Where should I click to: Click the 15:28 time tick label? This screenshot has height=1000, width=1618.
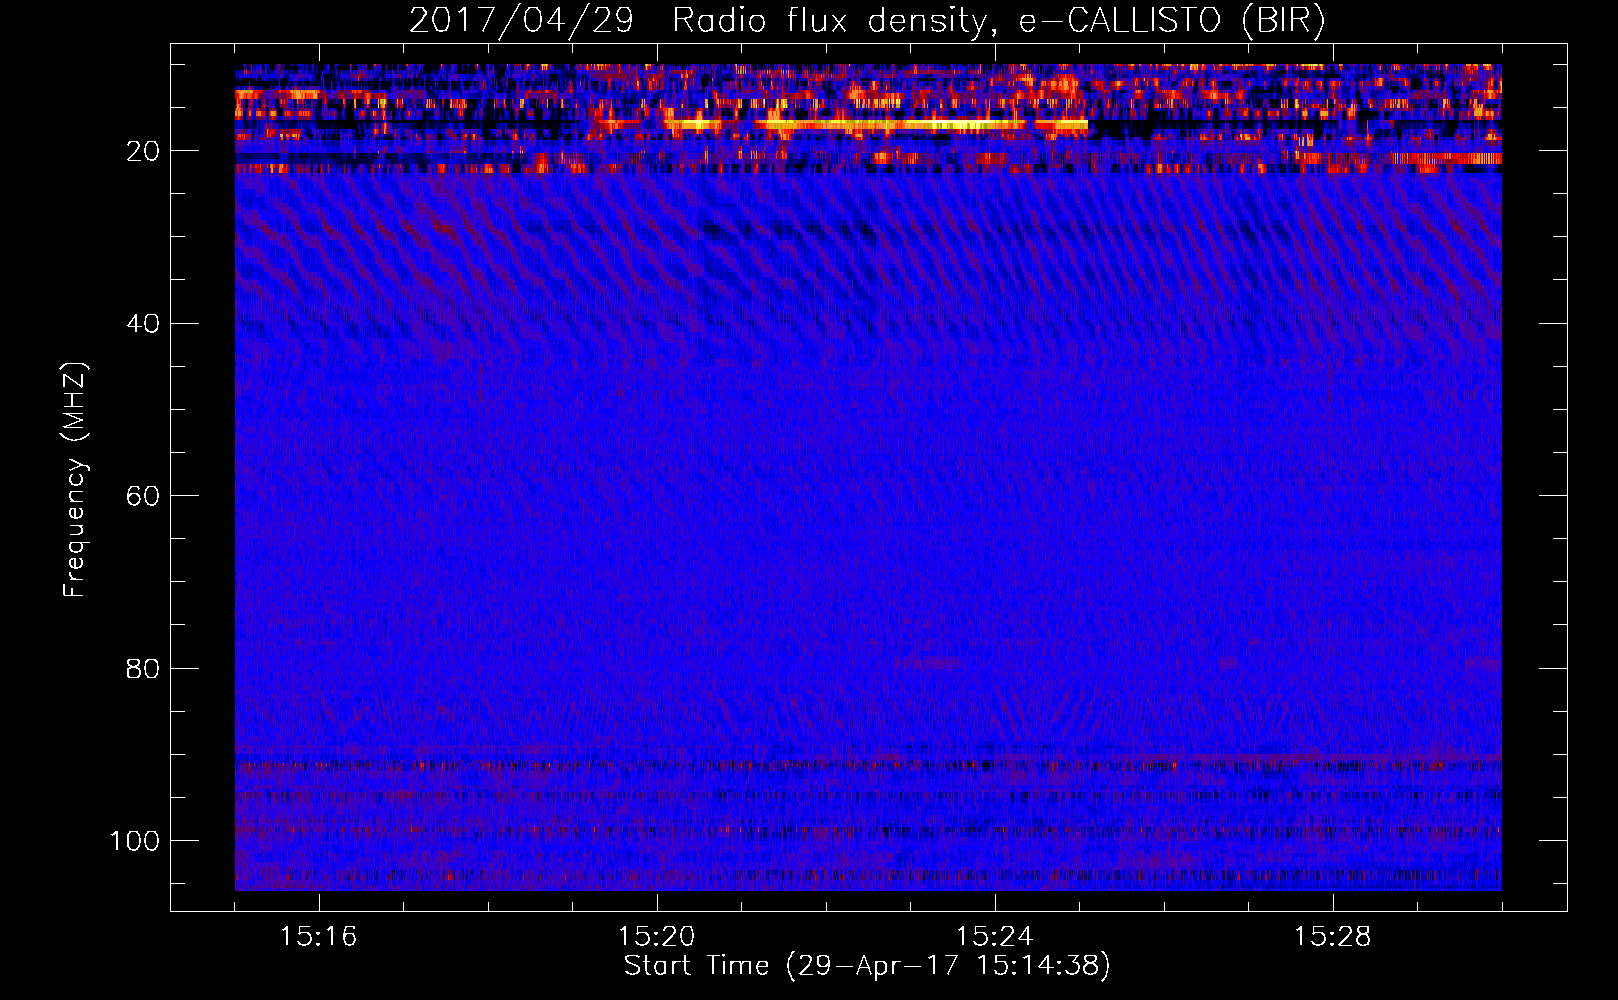[x=1332, y=937]
